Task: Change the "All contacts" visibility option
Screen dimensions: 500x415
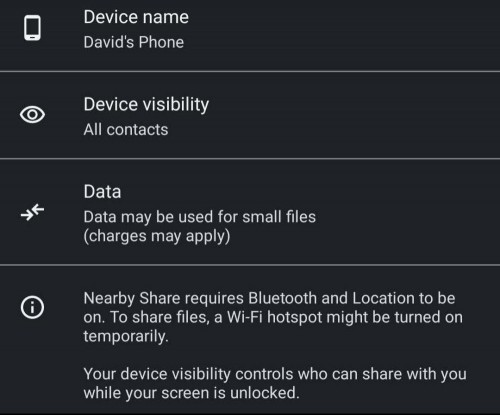Action: pyautogui.click(x=126, y=129)
